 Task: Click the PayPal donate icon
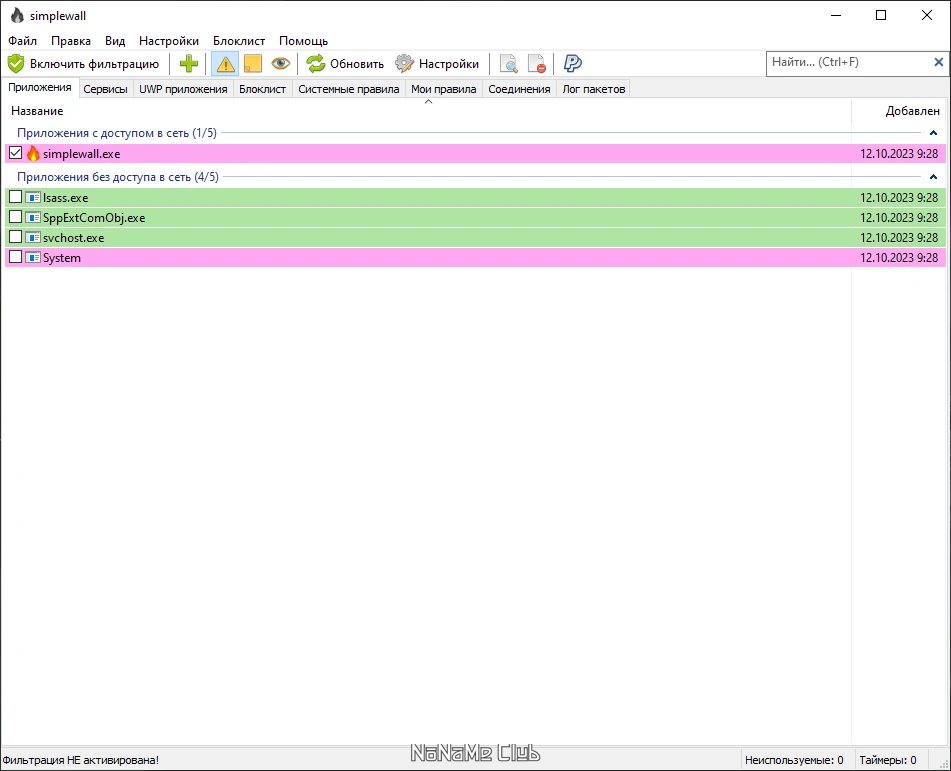(573, 63)
